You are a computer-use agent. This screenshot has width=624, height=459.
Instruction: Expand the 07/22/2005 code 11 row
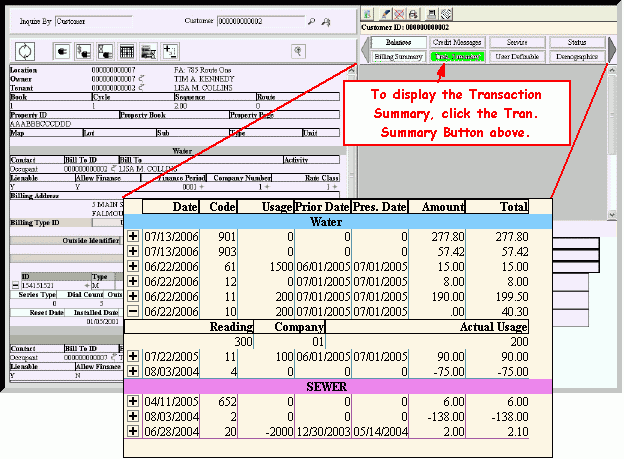coord(133,356)
